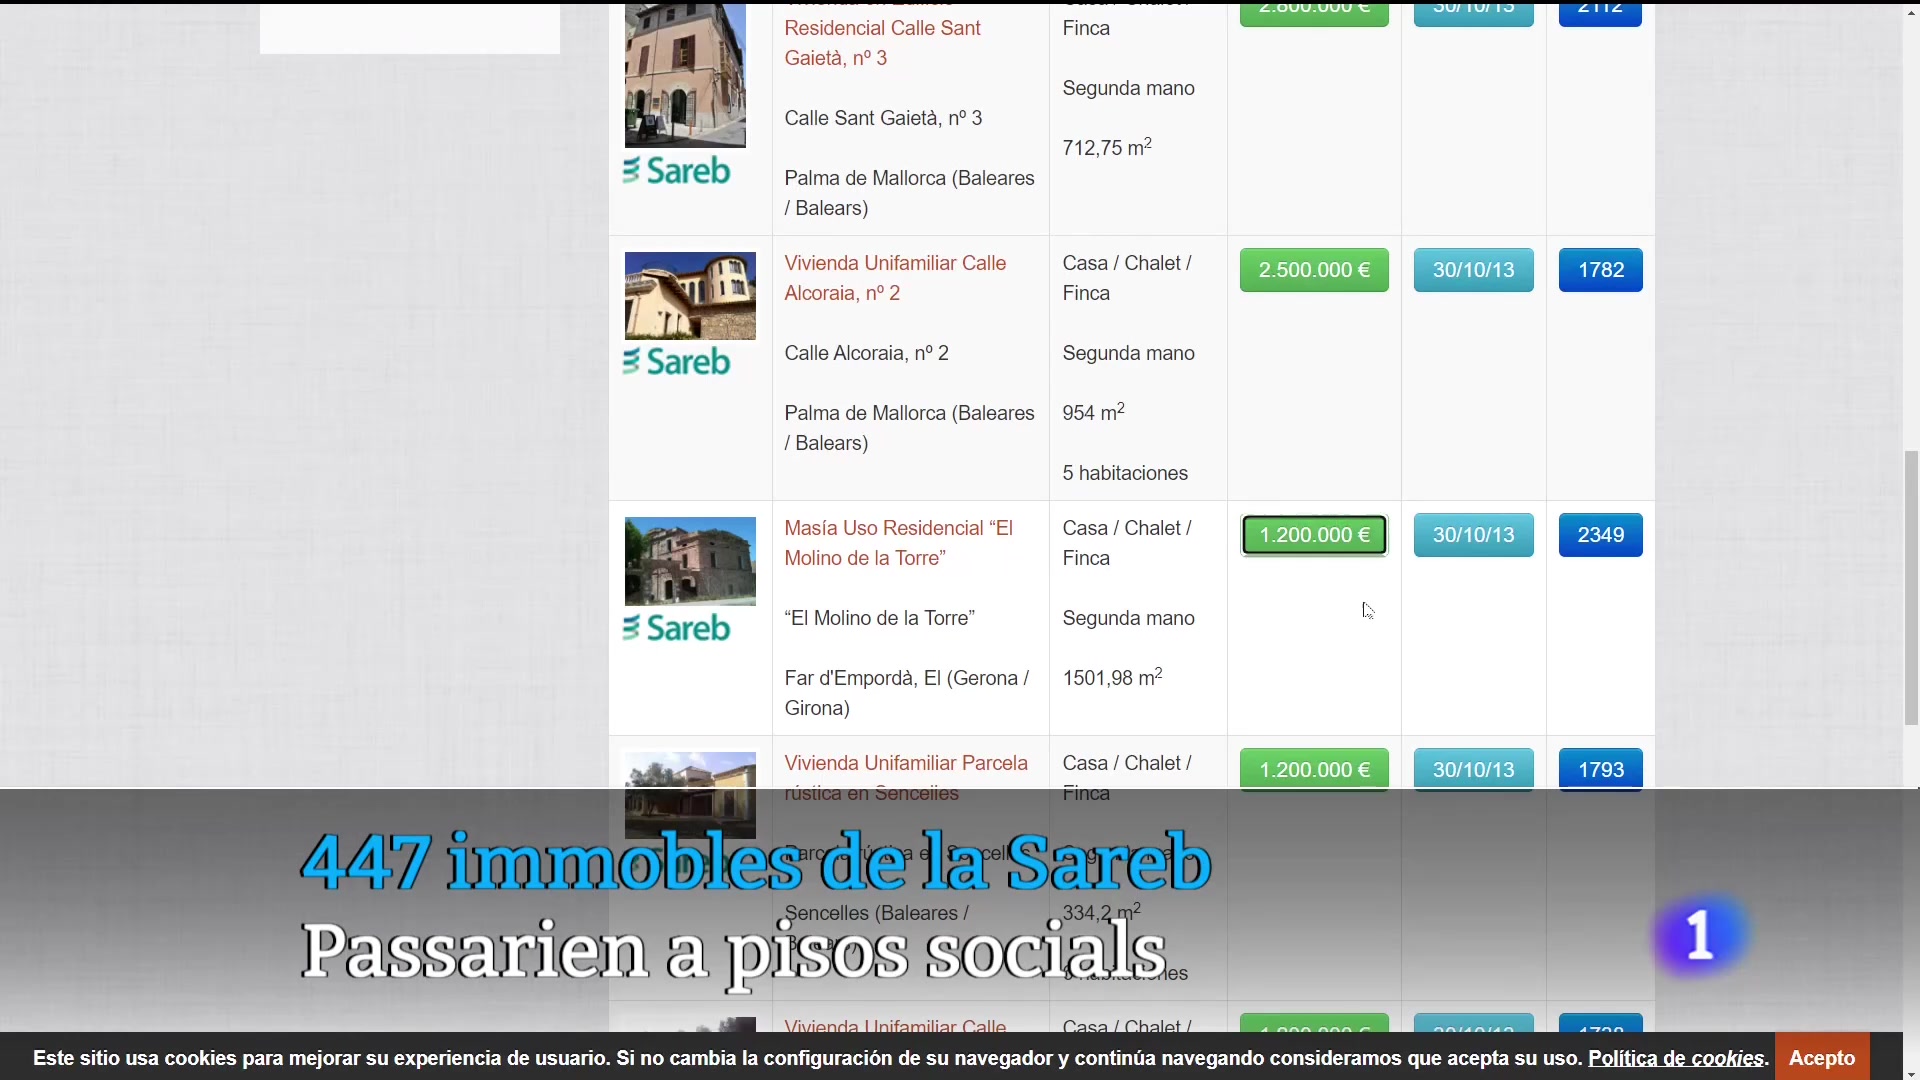This screenshot has width=1920, height=1080.
Task: Open El Molino de la Torre photo
Action: 690,561
